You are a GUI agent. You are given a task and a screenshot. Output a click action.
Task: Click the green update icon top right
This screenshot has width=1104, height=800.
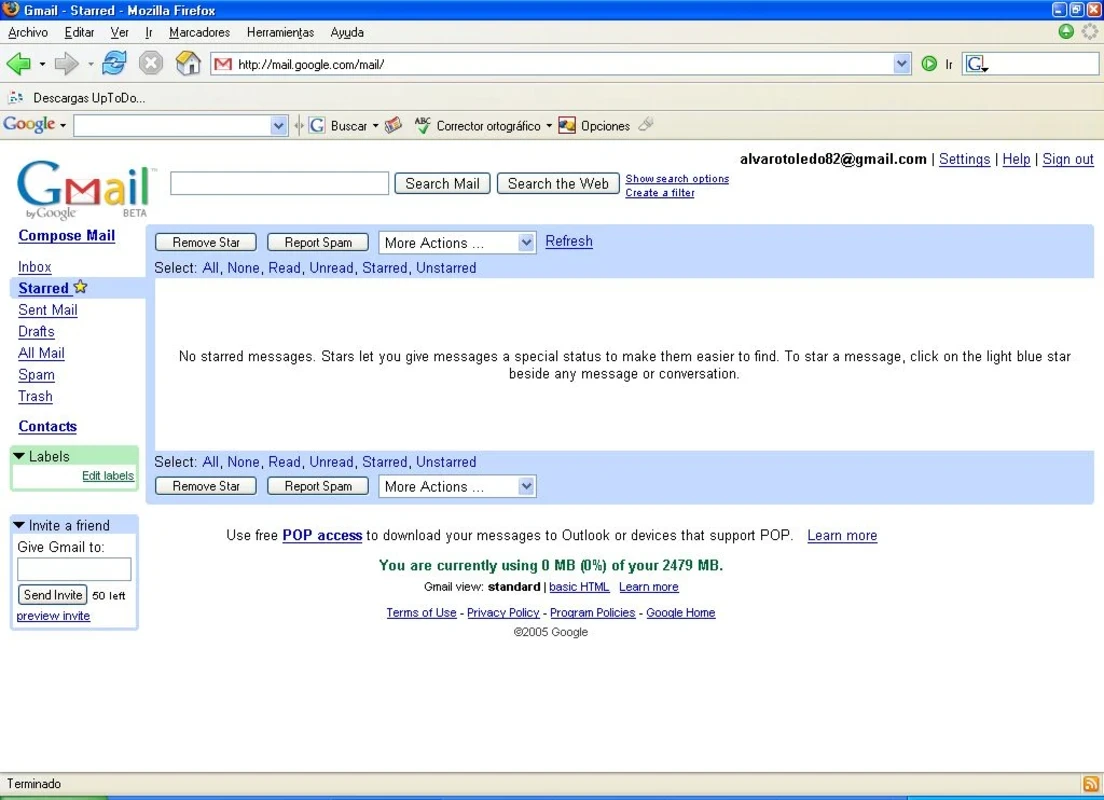pyautogui.click(x=1066, y=31)
